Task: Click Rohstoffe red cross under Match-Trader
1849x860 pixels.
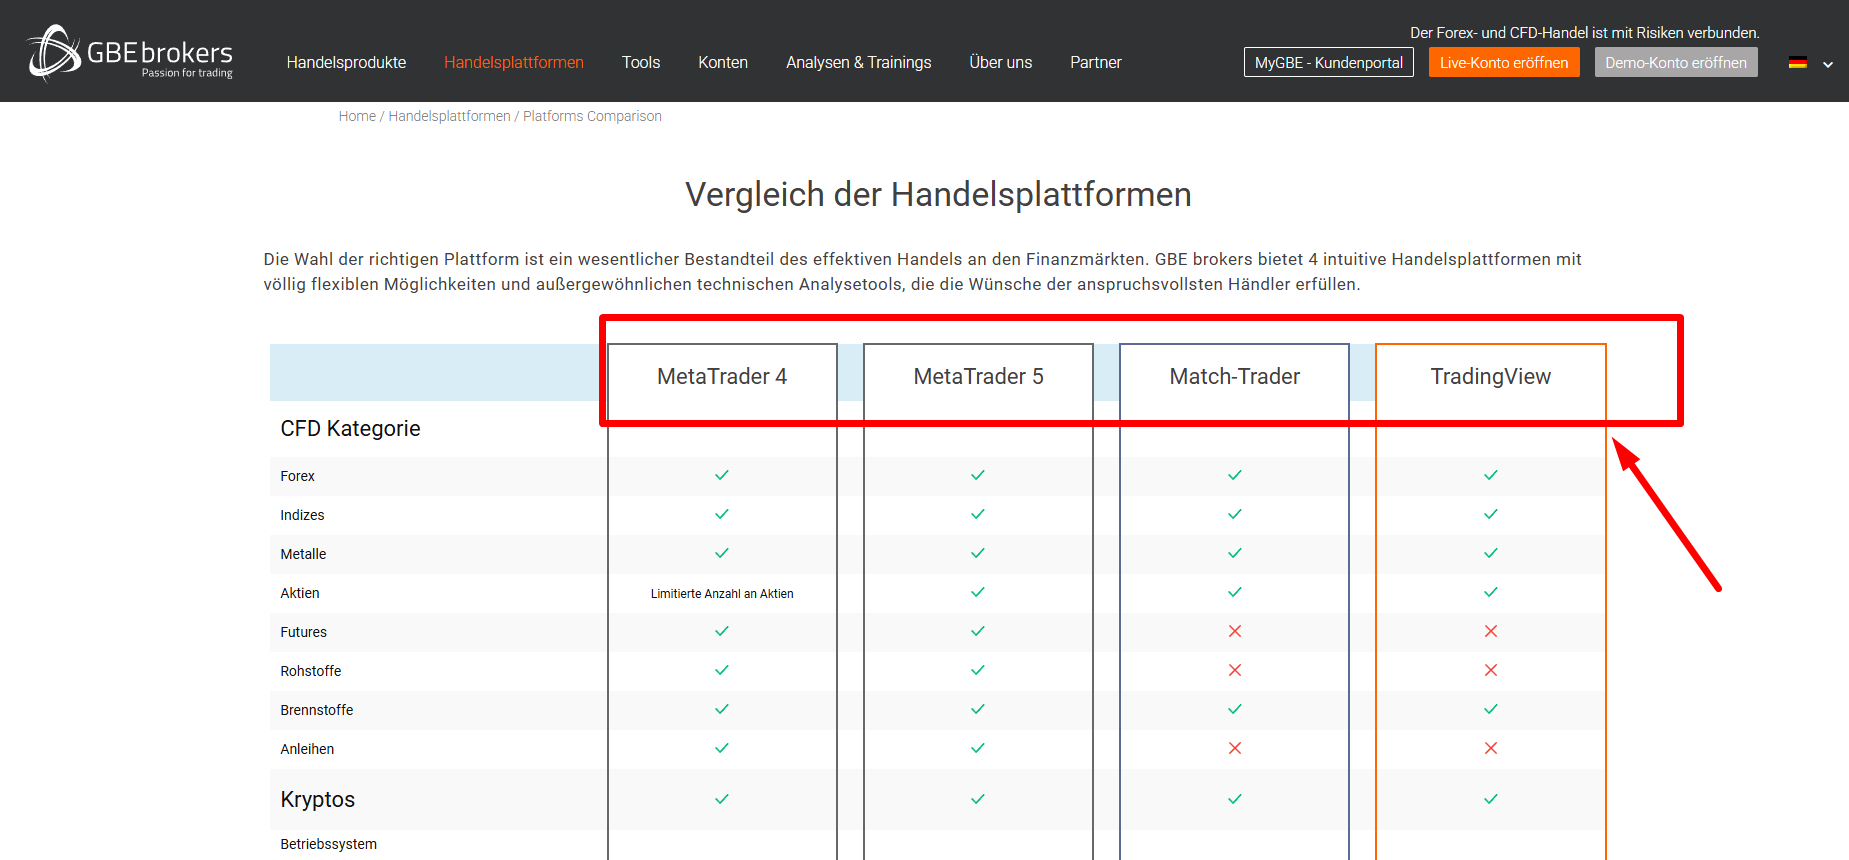Action: [1235, 670]
